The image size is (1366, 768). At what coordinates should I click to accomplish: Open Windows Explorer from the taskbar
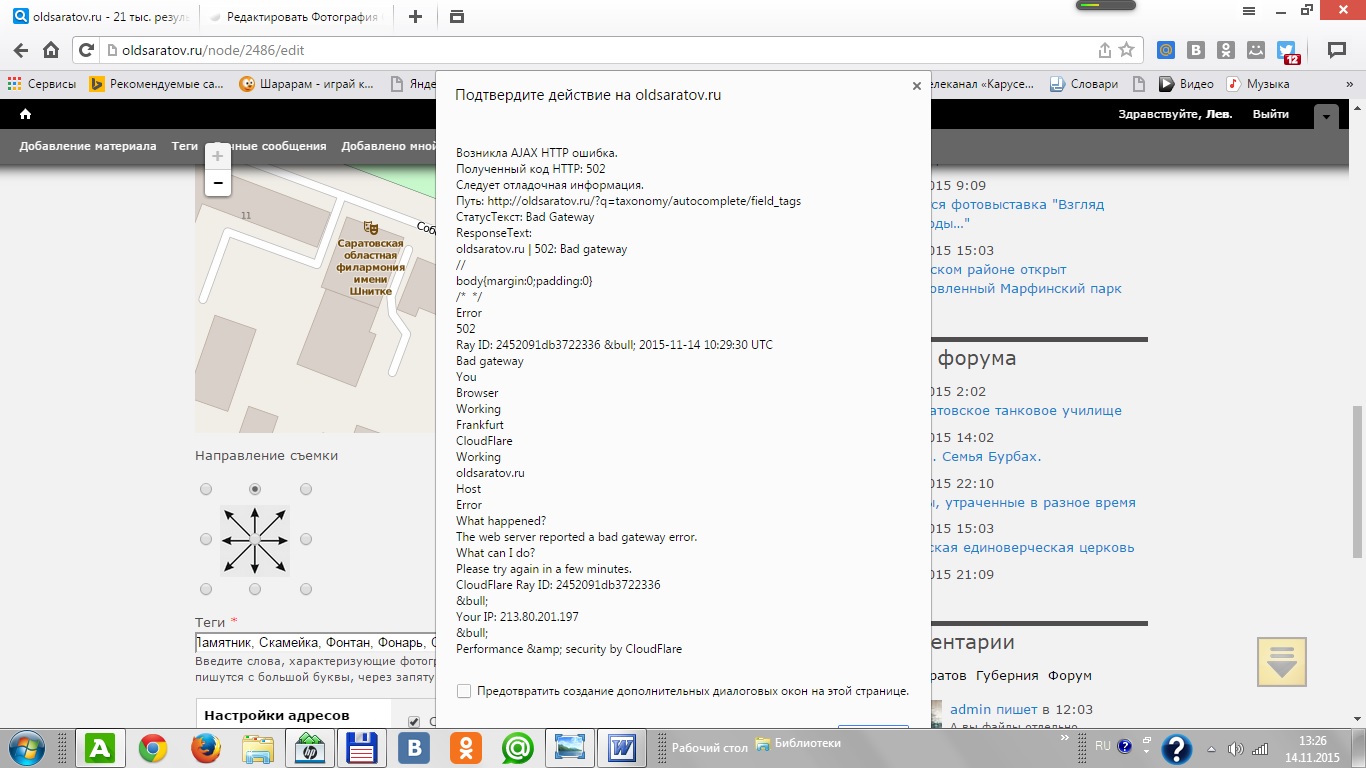(258, 748)
